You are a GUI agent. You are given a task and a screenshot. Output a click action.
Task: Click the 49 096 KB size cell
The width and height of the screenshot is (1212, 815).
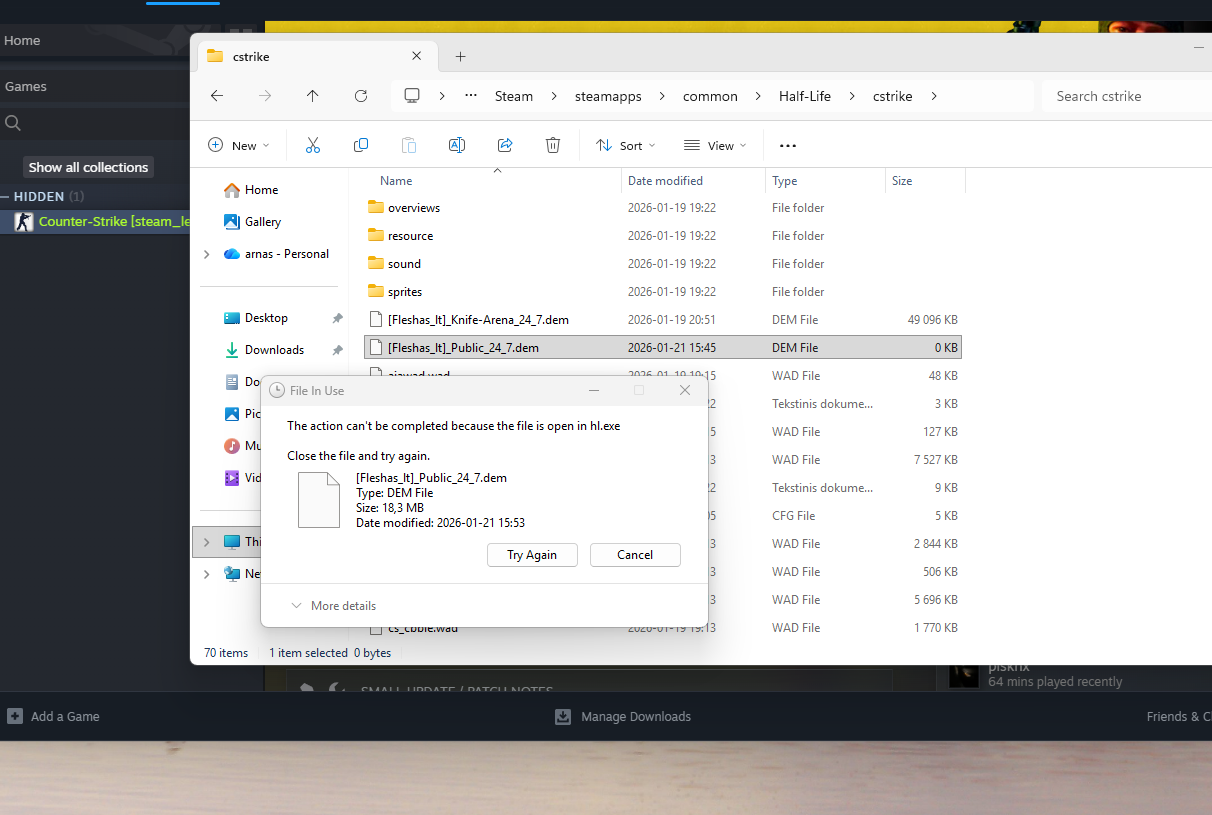pyautogui.click(x=932, y=320)
